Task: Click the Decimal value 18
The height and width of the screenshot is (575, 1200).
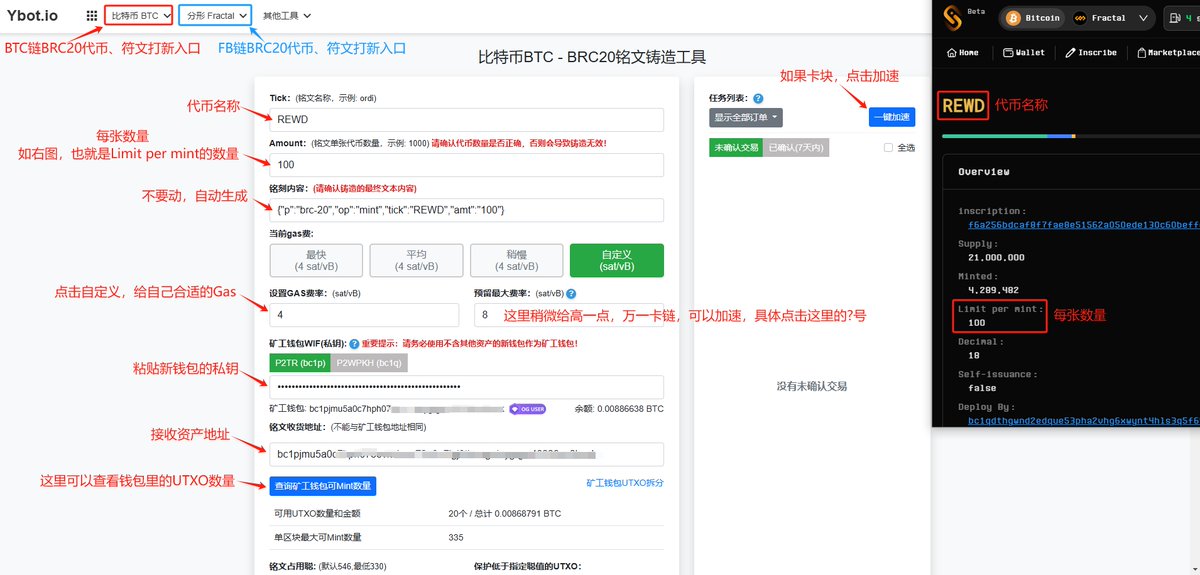Action: tap(975, 355)
